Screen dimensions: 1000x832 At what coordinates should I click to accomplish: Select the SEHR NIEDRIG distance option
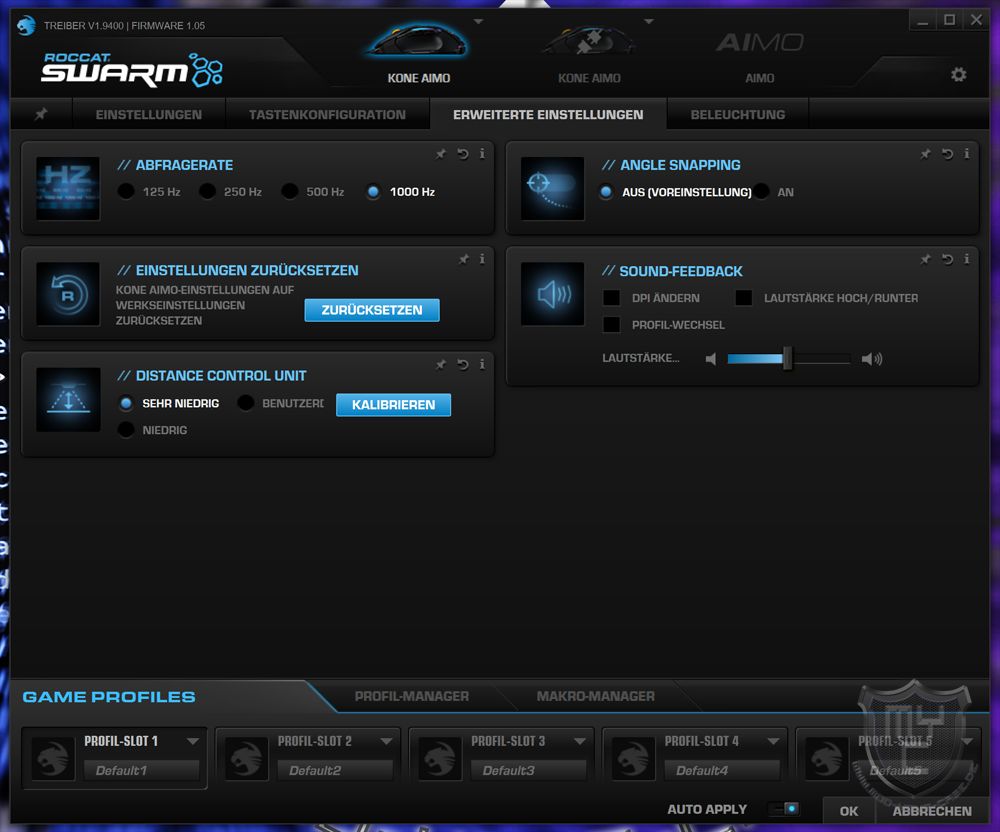tap(126, 403)
